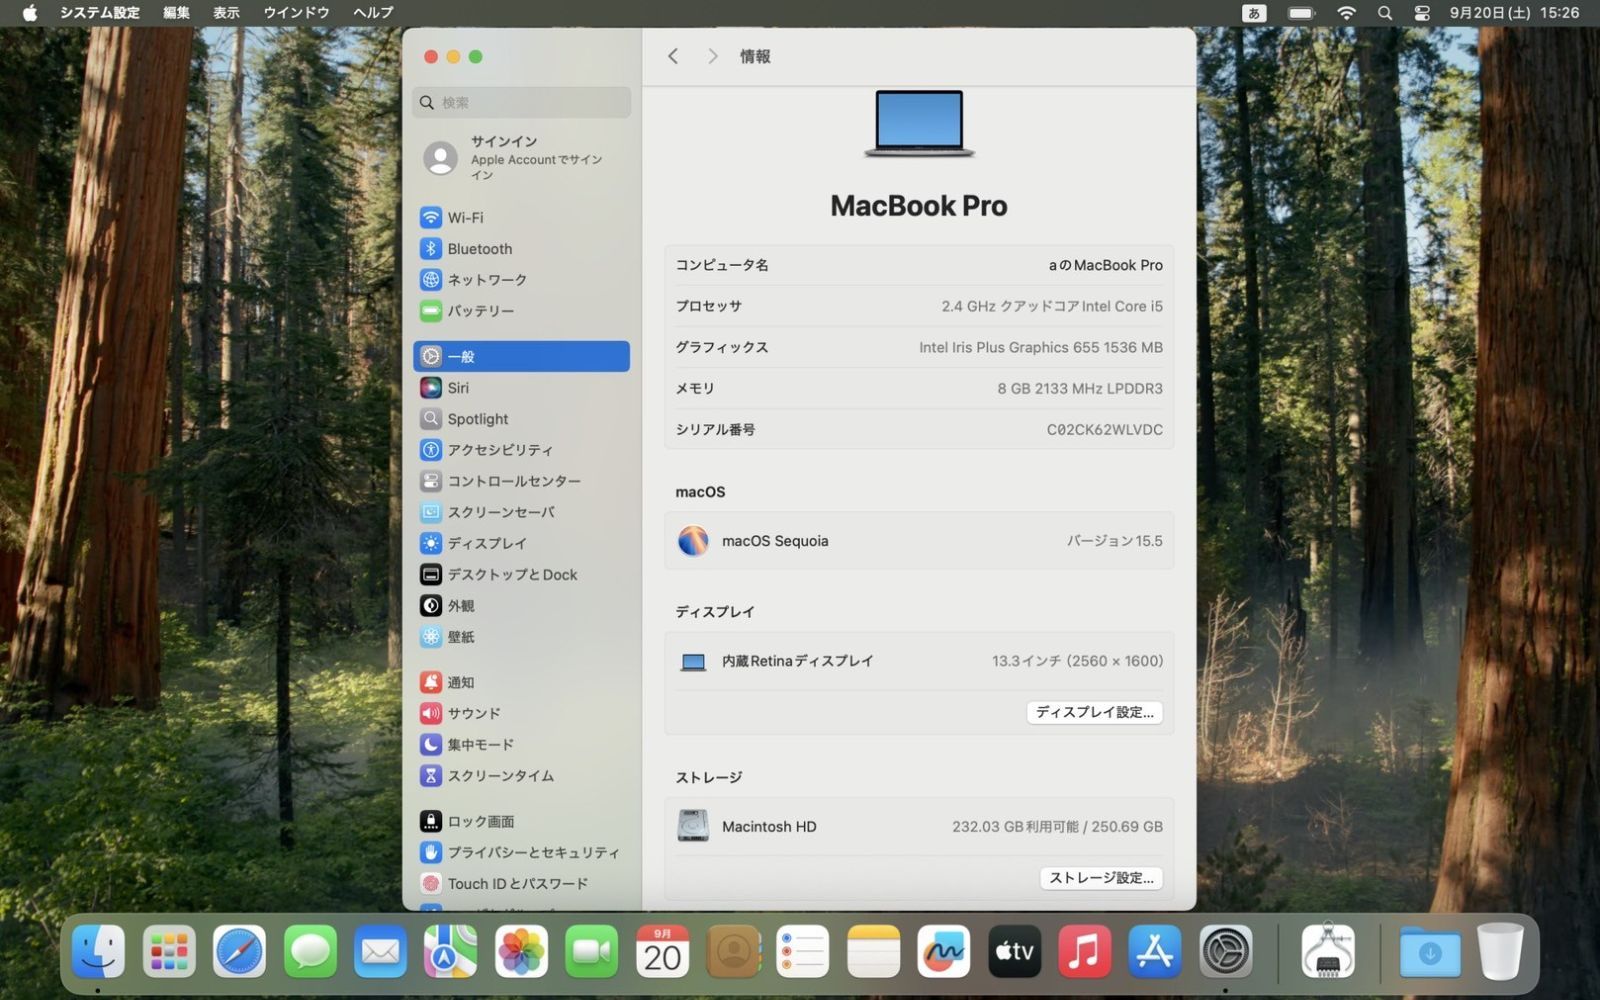The width and height of the screenshot is (1600, 1000).
Task: Navigate back using the back arrow
Action: [x=672, y=56]
